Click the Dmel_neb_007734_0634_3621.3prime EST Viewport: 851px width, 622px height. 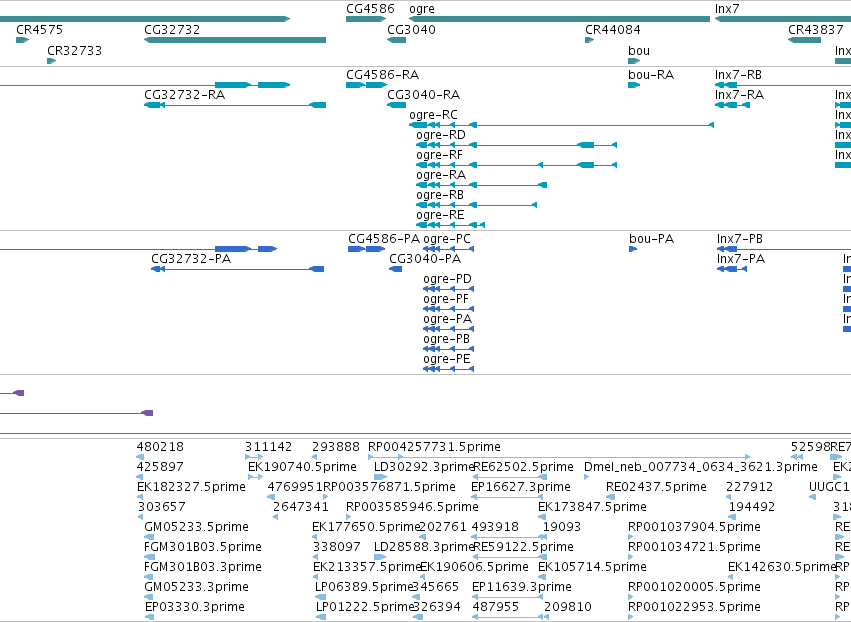click(701, 467)
